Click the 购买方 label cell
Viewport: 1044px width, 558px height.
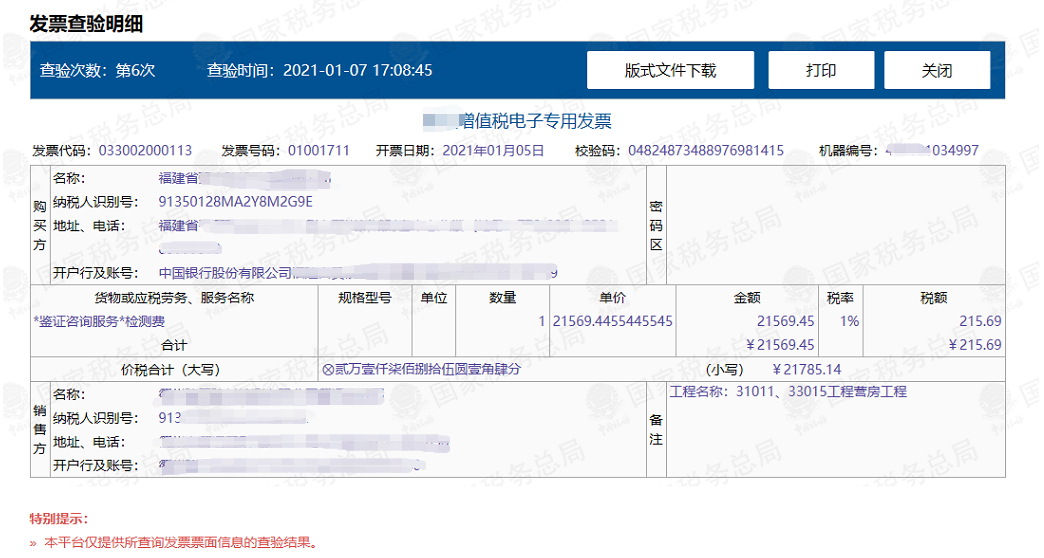click(40, 226)
